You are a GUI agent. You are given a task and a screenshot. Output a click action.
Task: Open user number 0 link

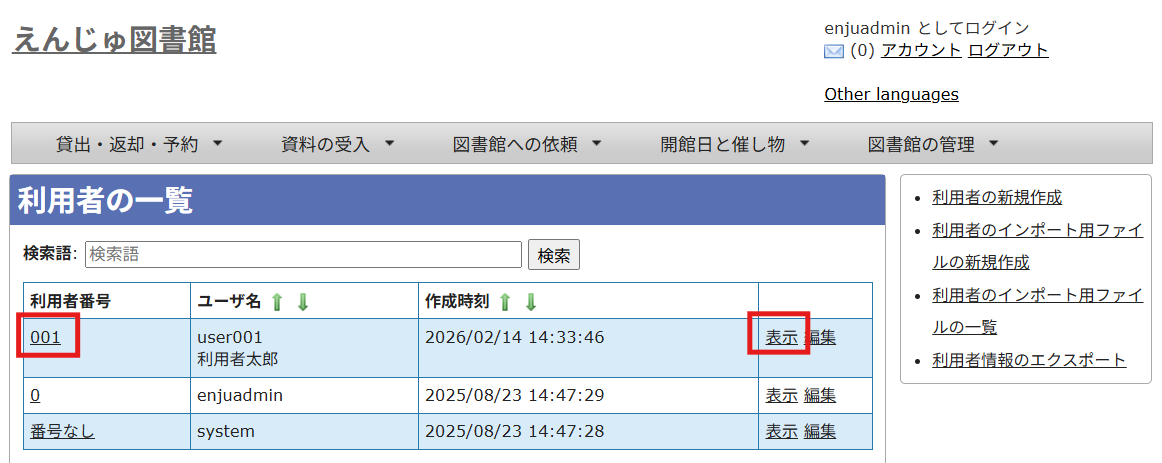(x=35, y=396)
